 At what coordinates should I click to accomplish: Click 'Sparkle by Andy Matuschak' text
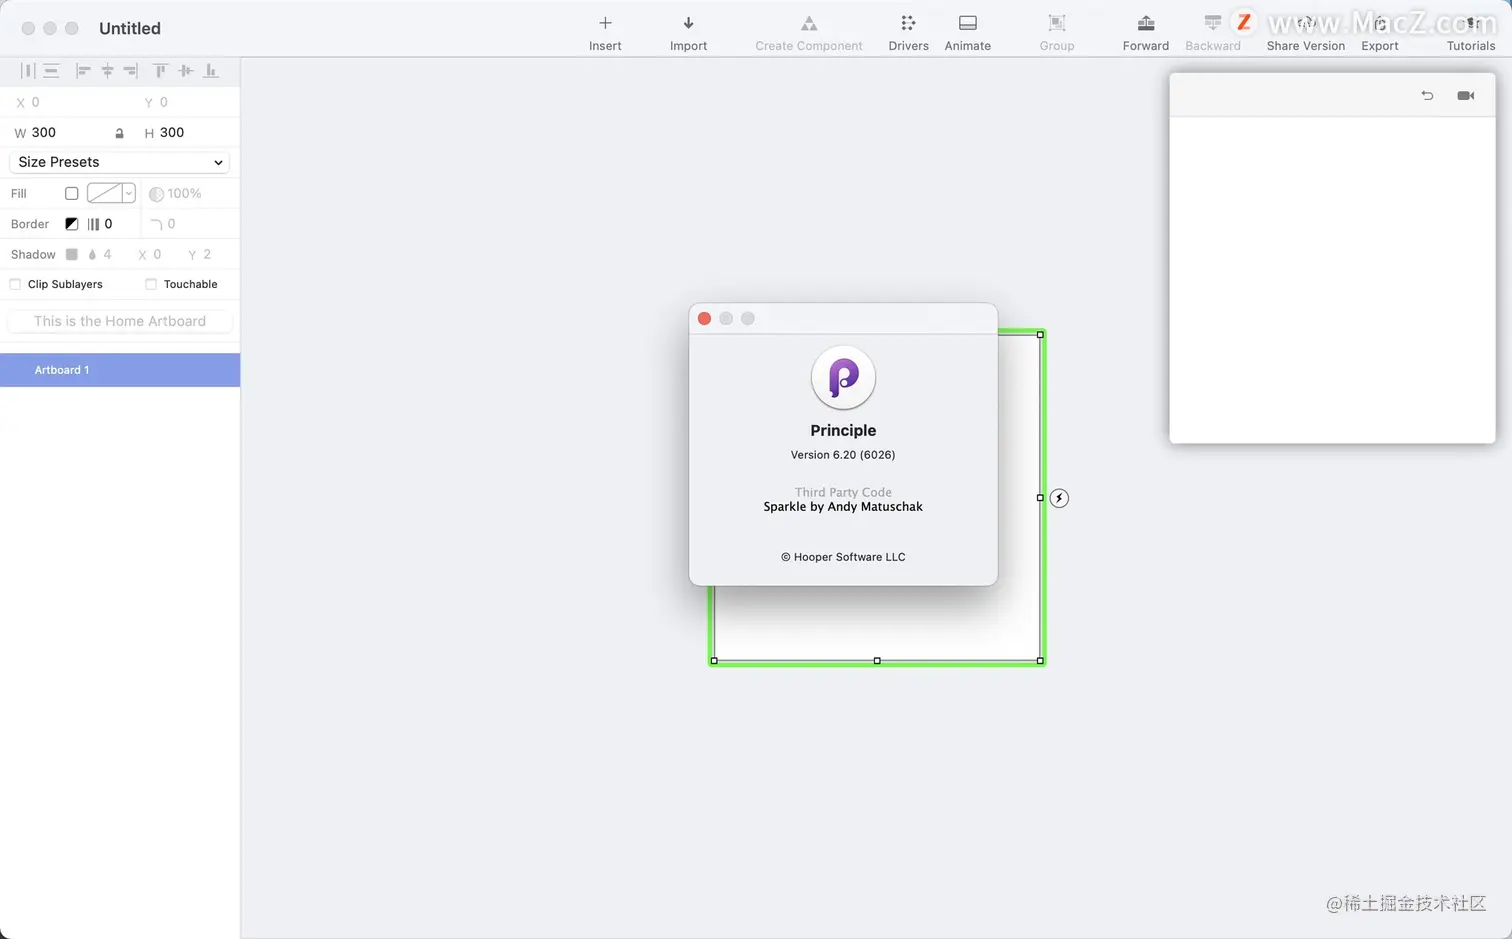tap(843, 507)
